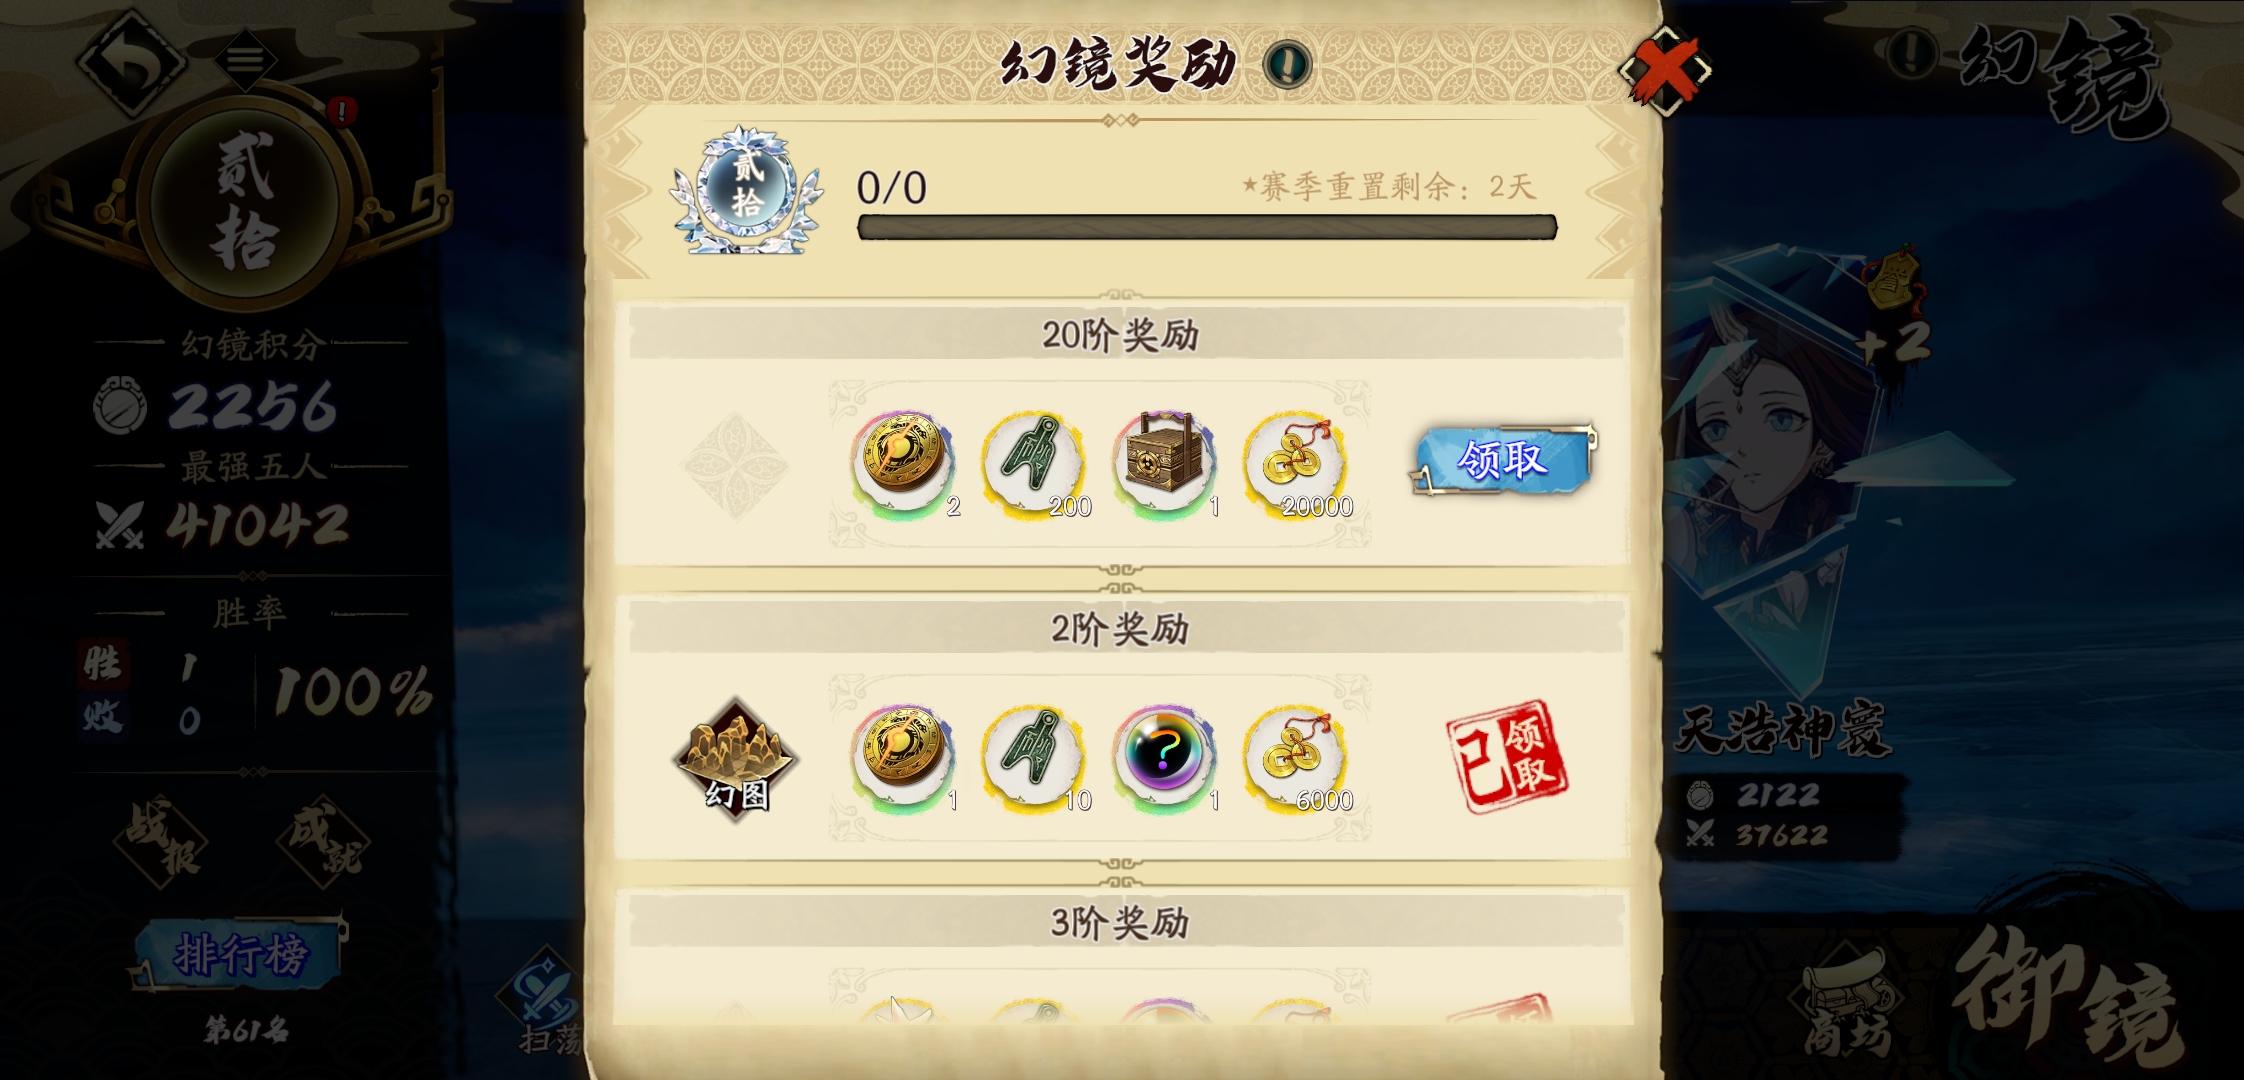The height and width of the screenshot is (1080, 2244).
Task: Select the wooden treasure chest reward icon
Action: point(1165,461)
